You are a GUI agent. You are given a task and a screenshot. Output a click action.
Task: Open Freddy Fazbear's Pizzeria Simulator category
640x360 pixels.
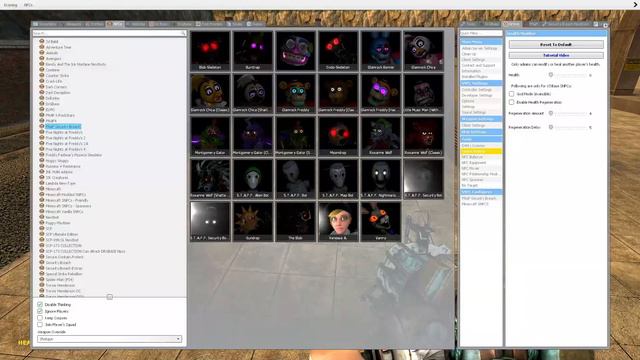click(x=73, y=155)
